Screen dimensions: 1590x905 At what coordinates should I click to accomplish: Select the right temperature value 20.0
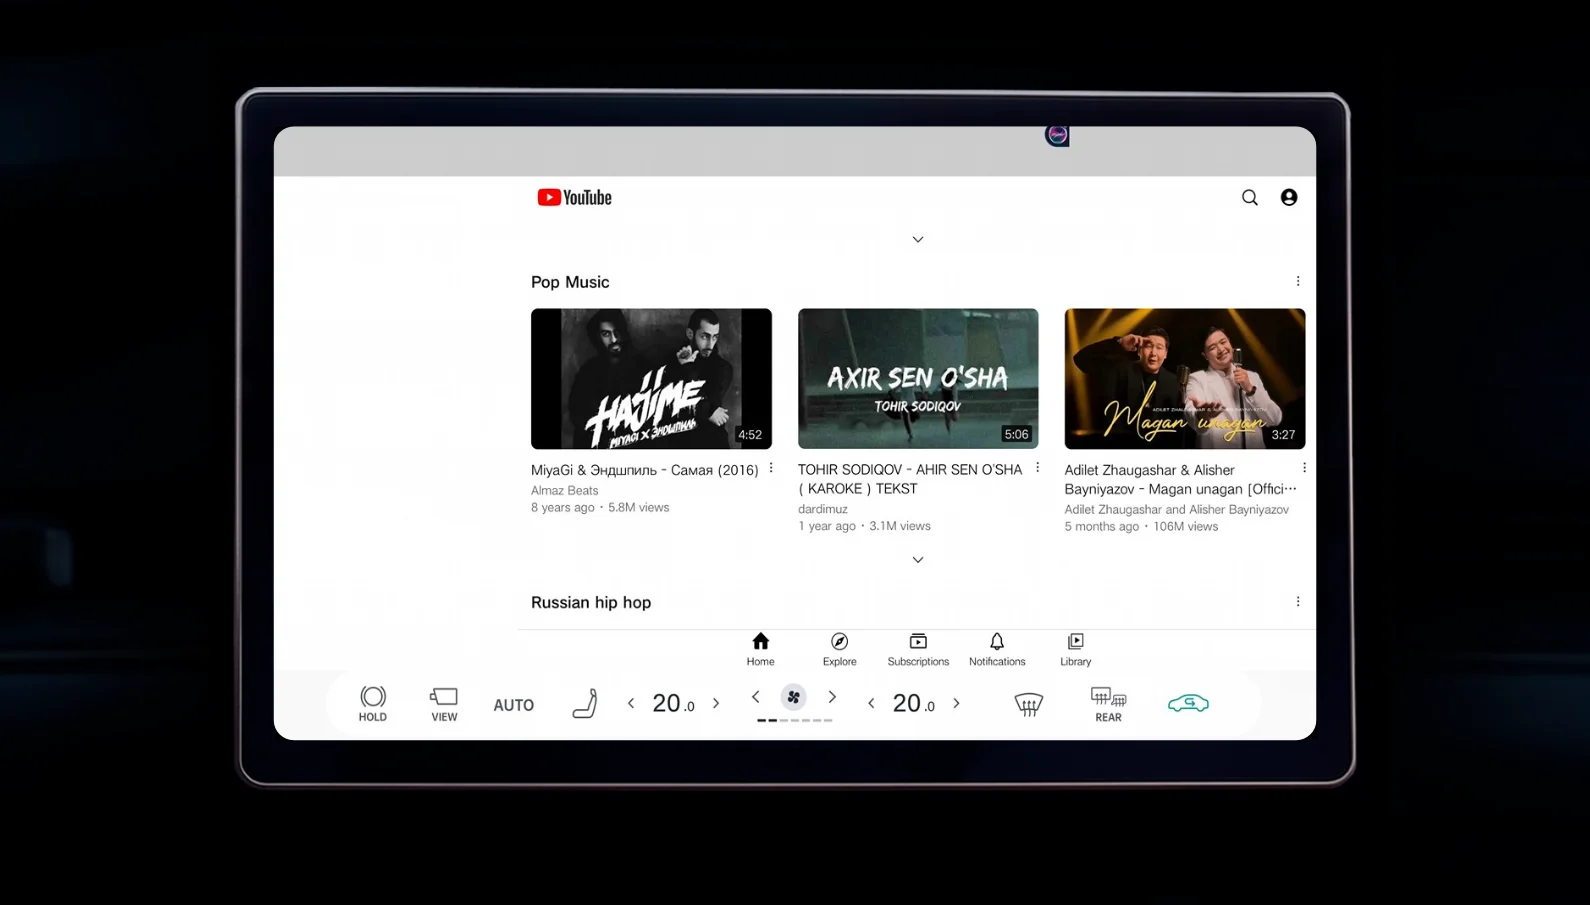913,704
